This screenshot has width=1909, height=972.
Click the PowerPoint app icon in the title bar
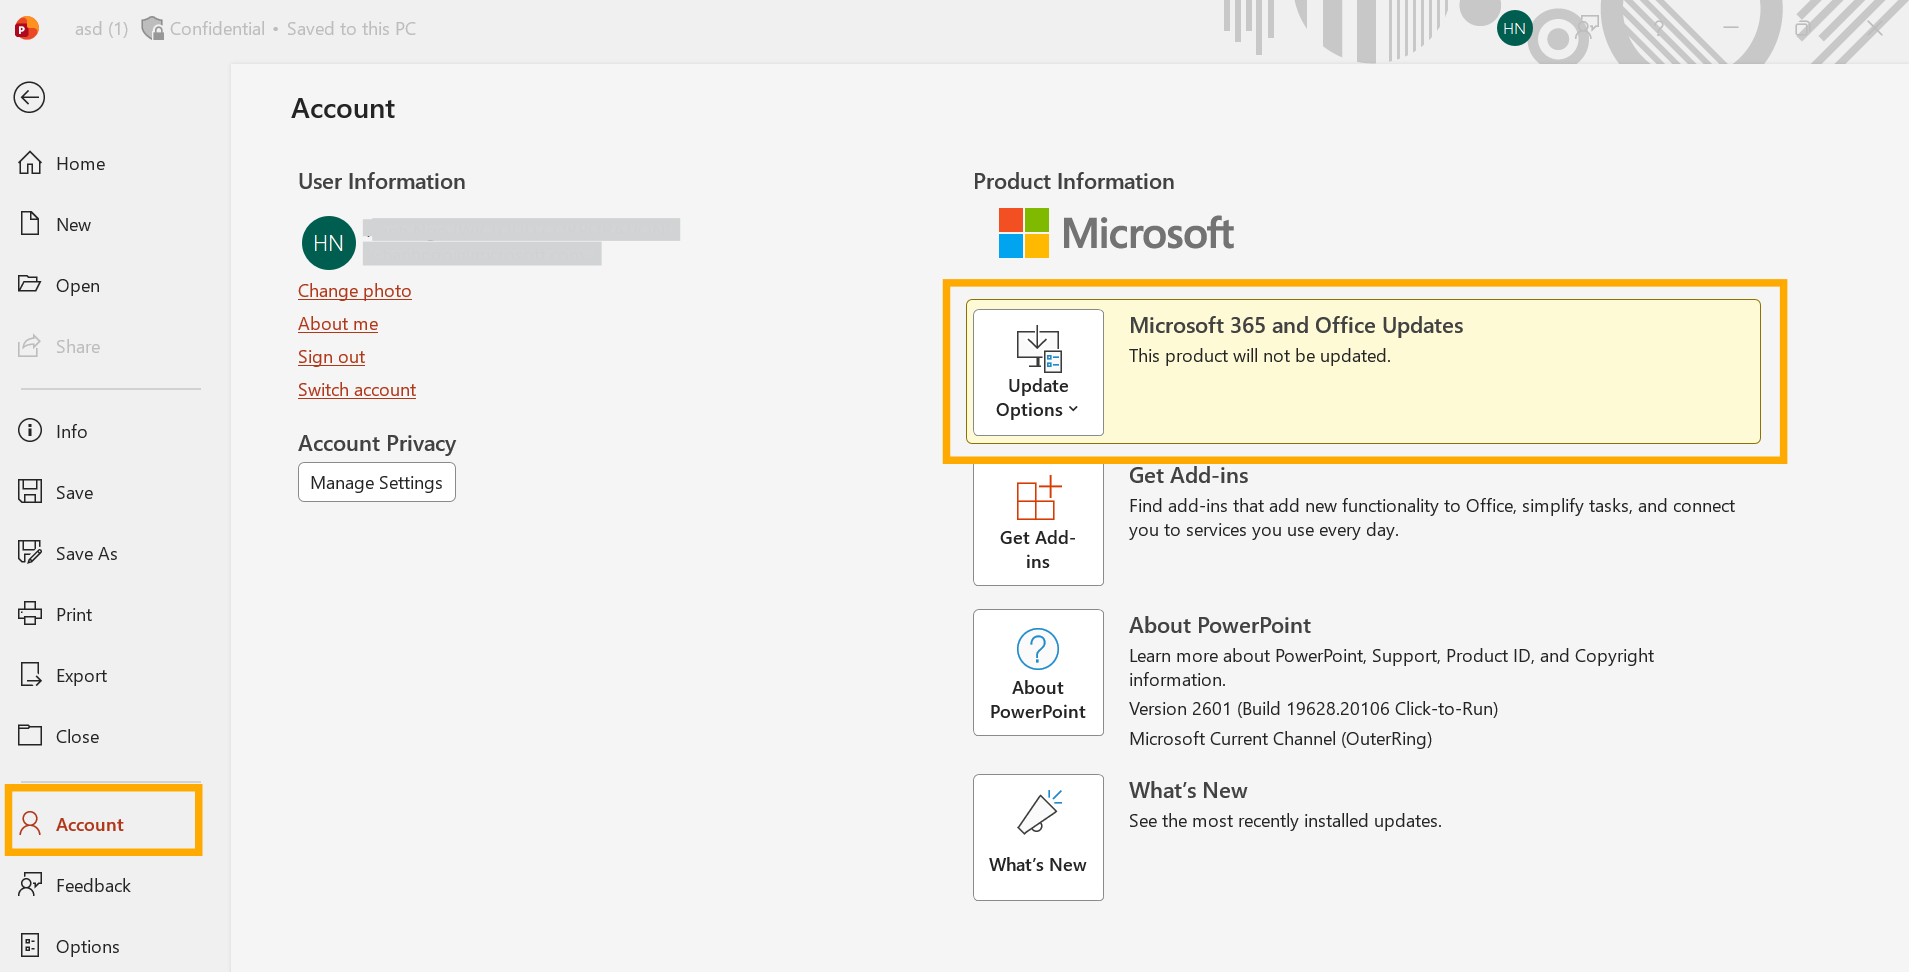click(27, 28)
